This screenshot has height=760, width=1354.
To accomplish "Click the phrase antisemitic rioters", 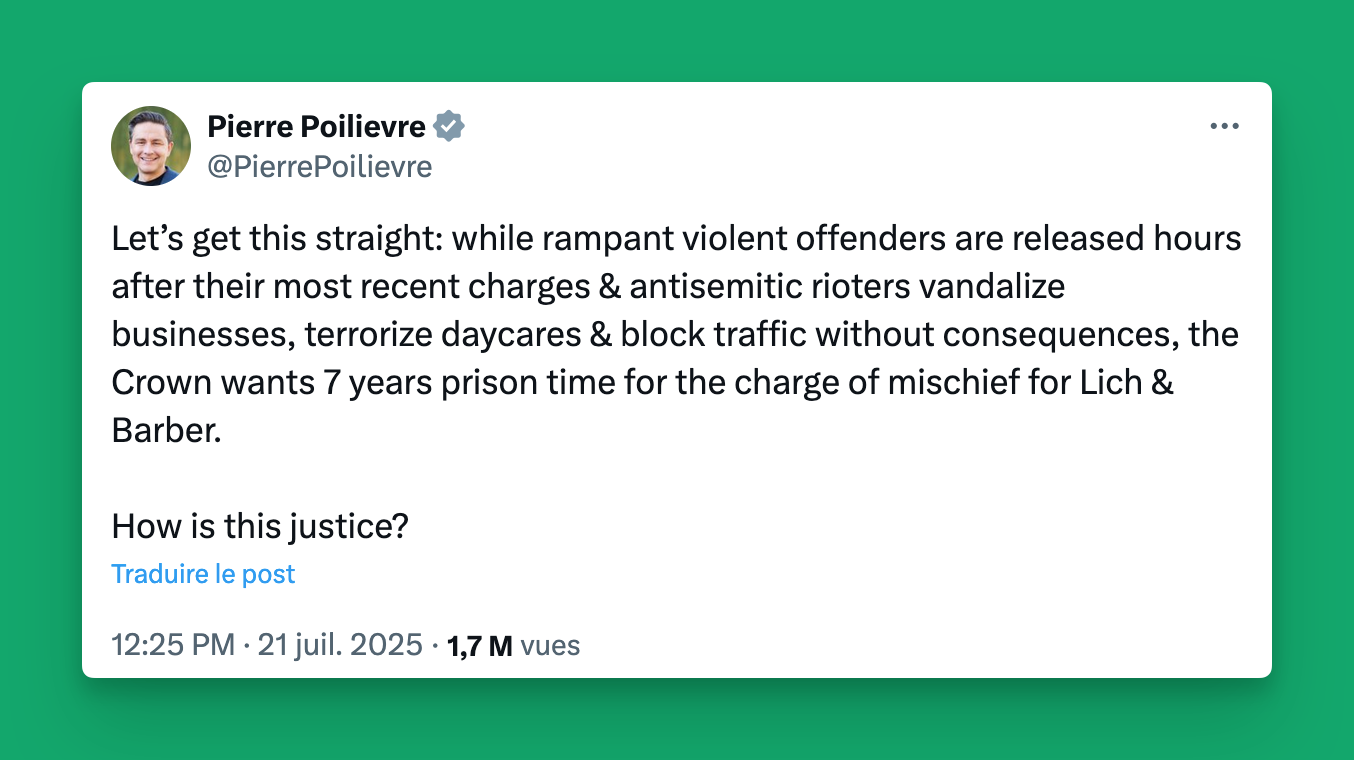I will pos(770,287).
